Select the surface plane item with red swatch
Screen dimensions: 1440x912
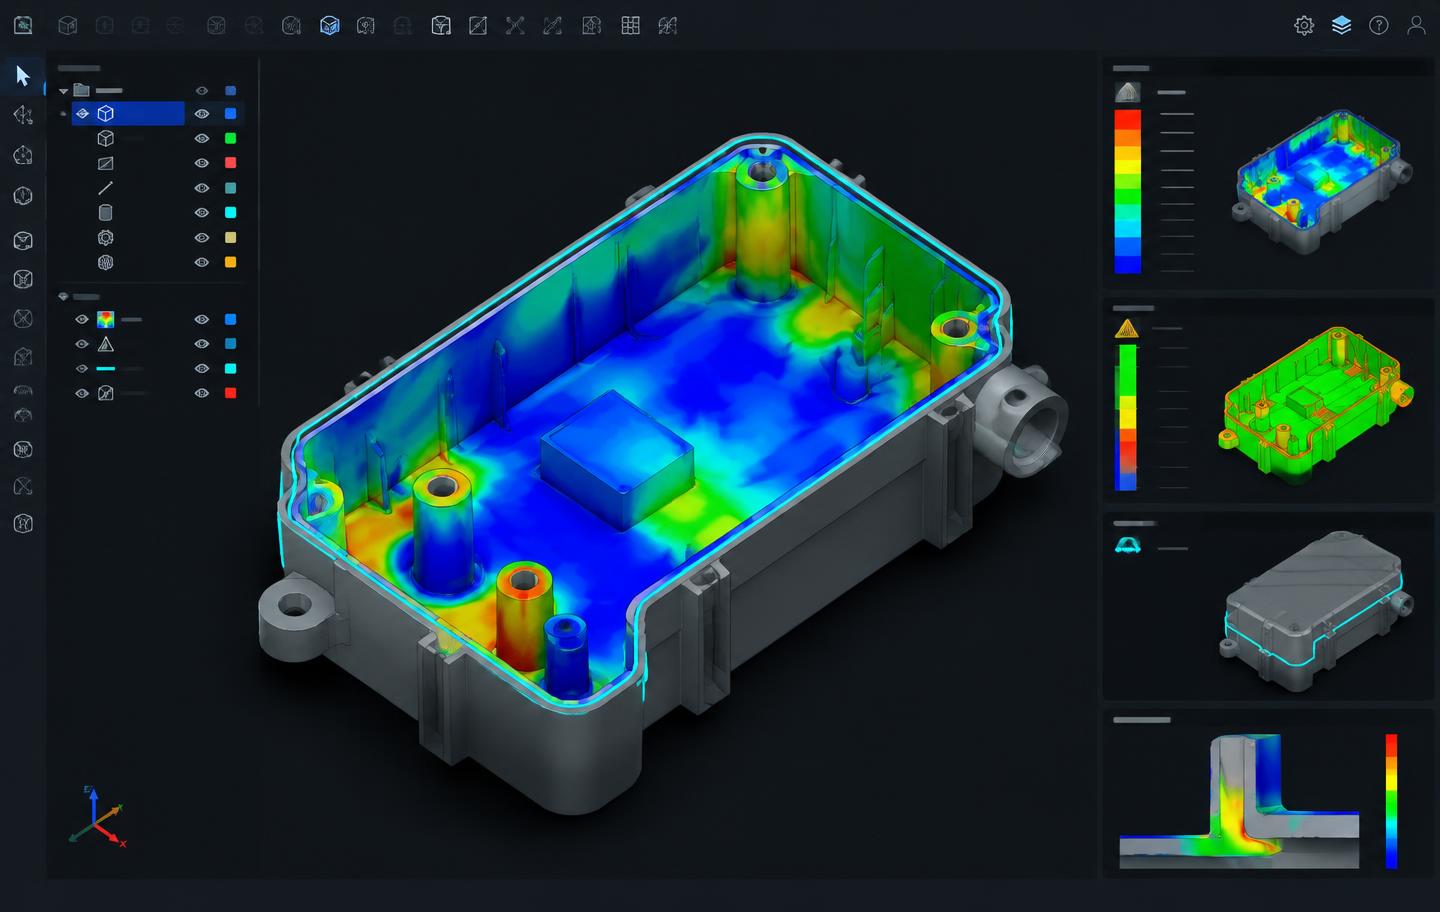click(x=105, y=163)
